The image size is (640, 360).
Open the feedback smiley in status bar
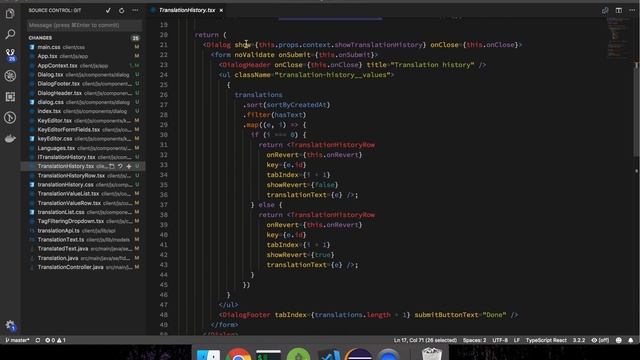click(619, 340)
